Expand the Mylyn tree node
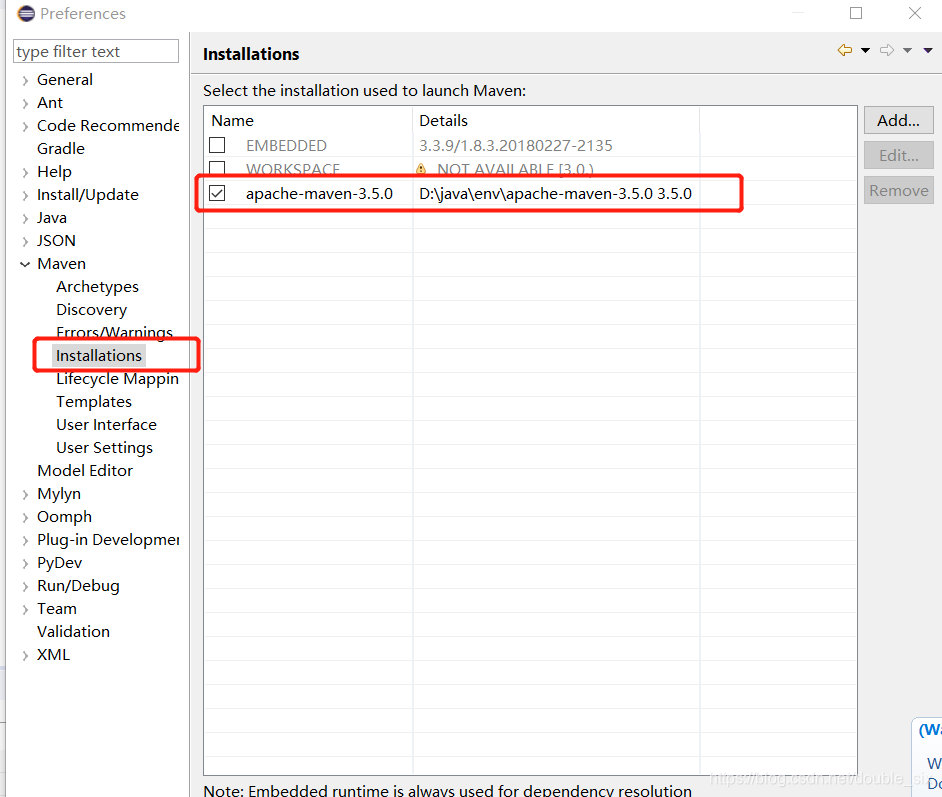Image resolution: width=942 pixels, height=797 pixels. click(25, 494)
